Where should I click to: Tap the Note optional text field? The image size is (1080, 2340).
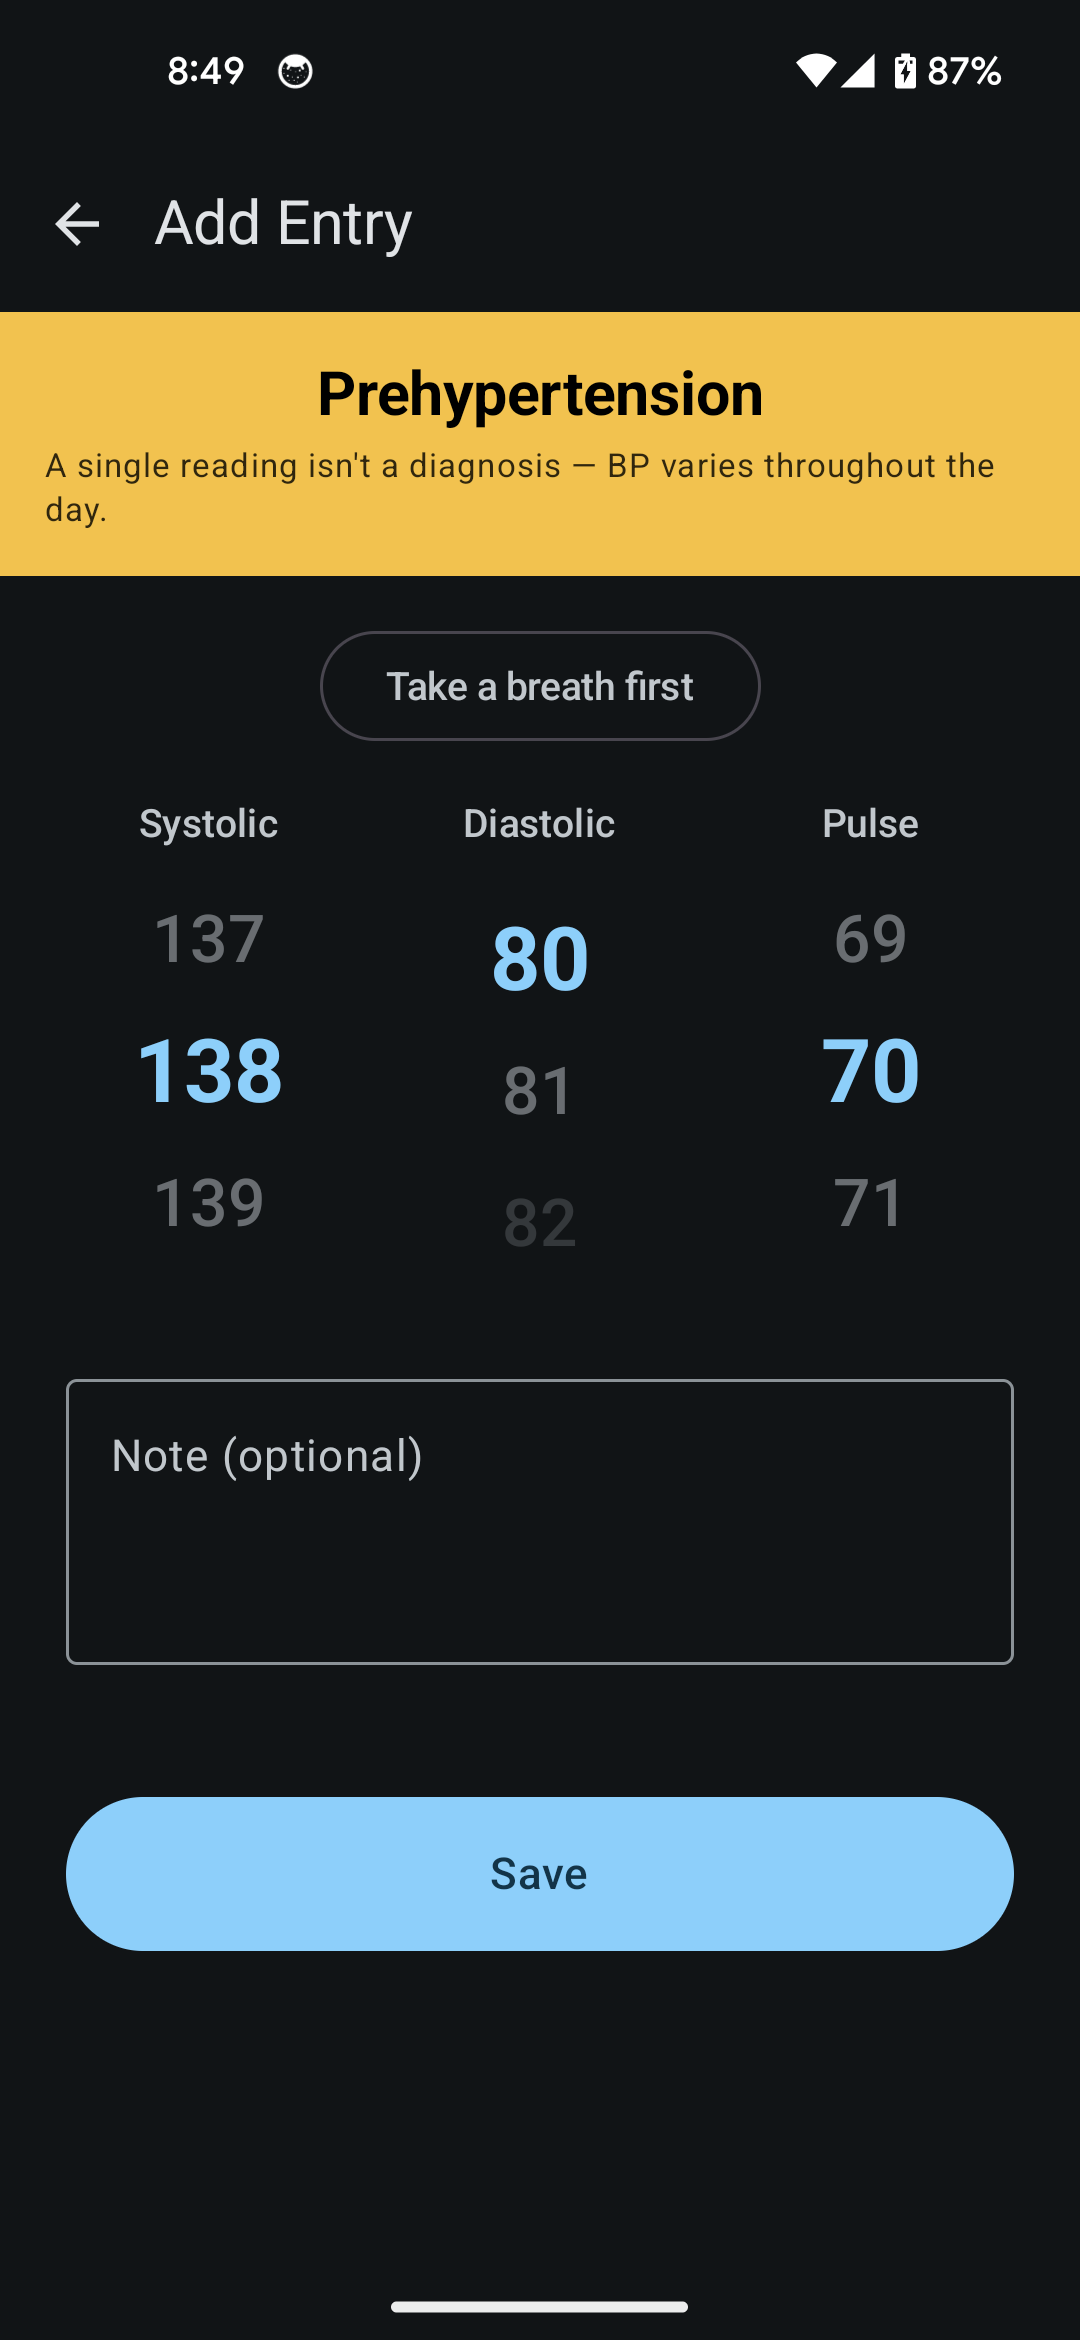click(x=539, y=1520)
